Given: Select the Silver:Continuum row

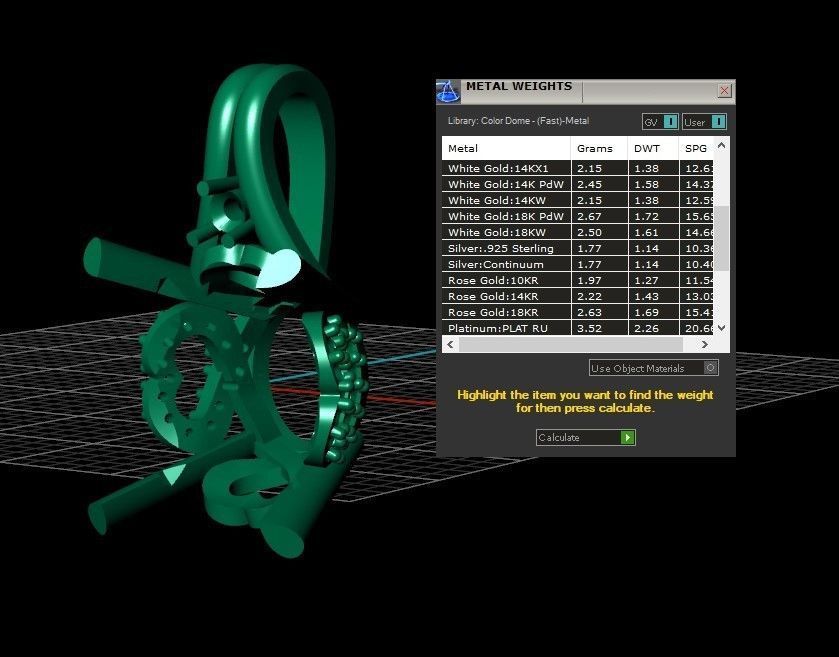Looking at the screenshot, I should point(578,264).
